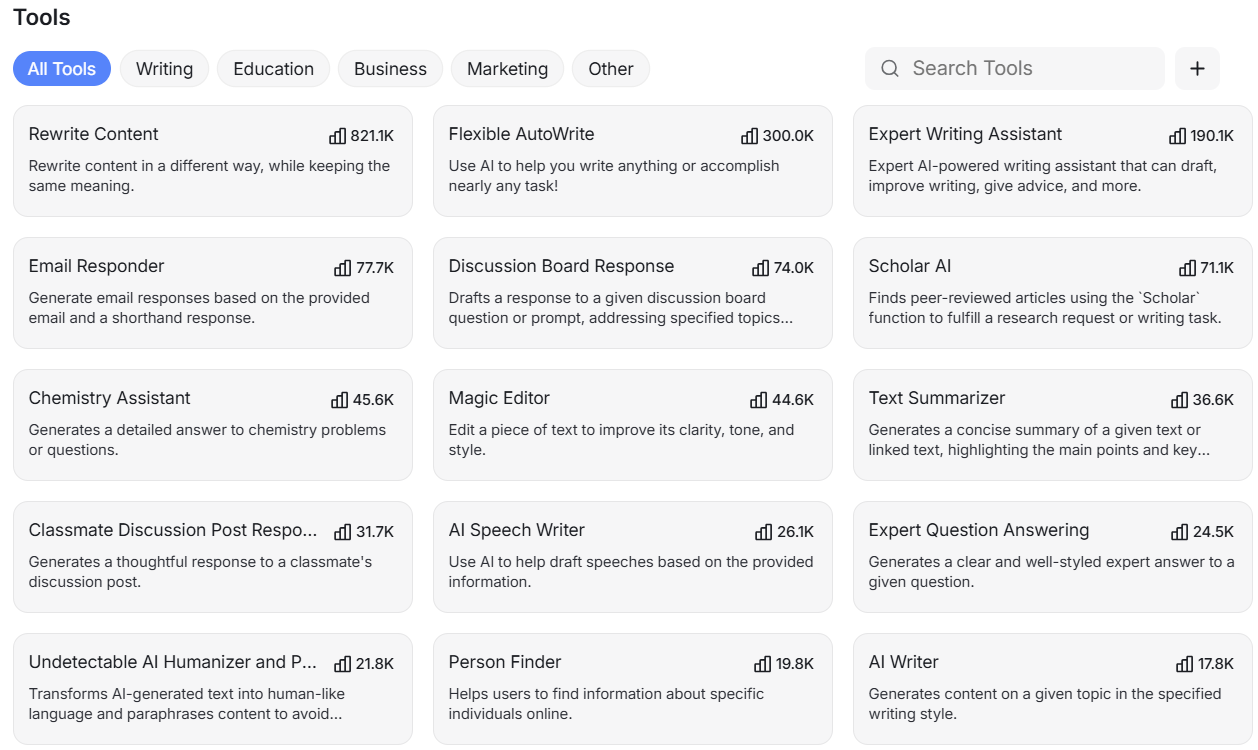The width and height of the screenshot is (1258, 750).
Task: Click usage chart icon on Undetectable AI Humanizer
Action: pos(343,664)
